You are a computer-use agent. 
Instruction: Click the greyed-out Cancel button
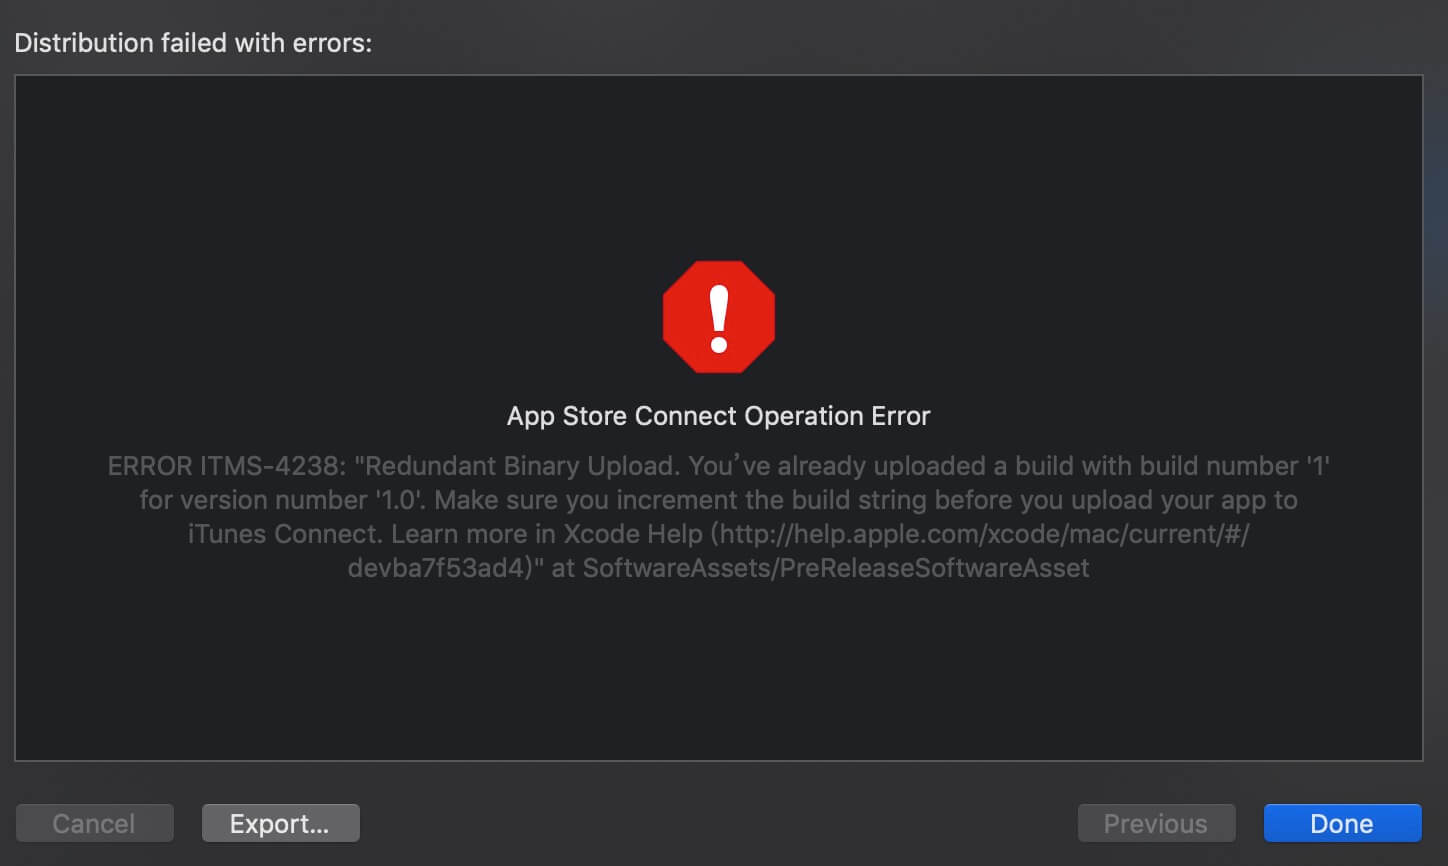pyautogui.click(x=94, y=823)
